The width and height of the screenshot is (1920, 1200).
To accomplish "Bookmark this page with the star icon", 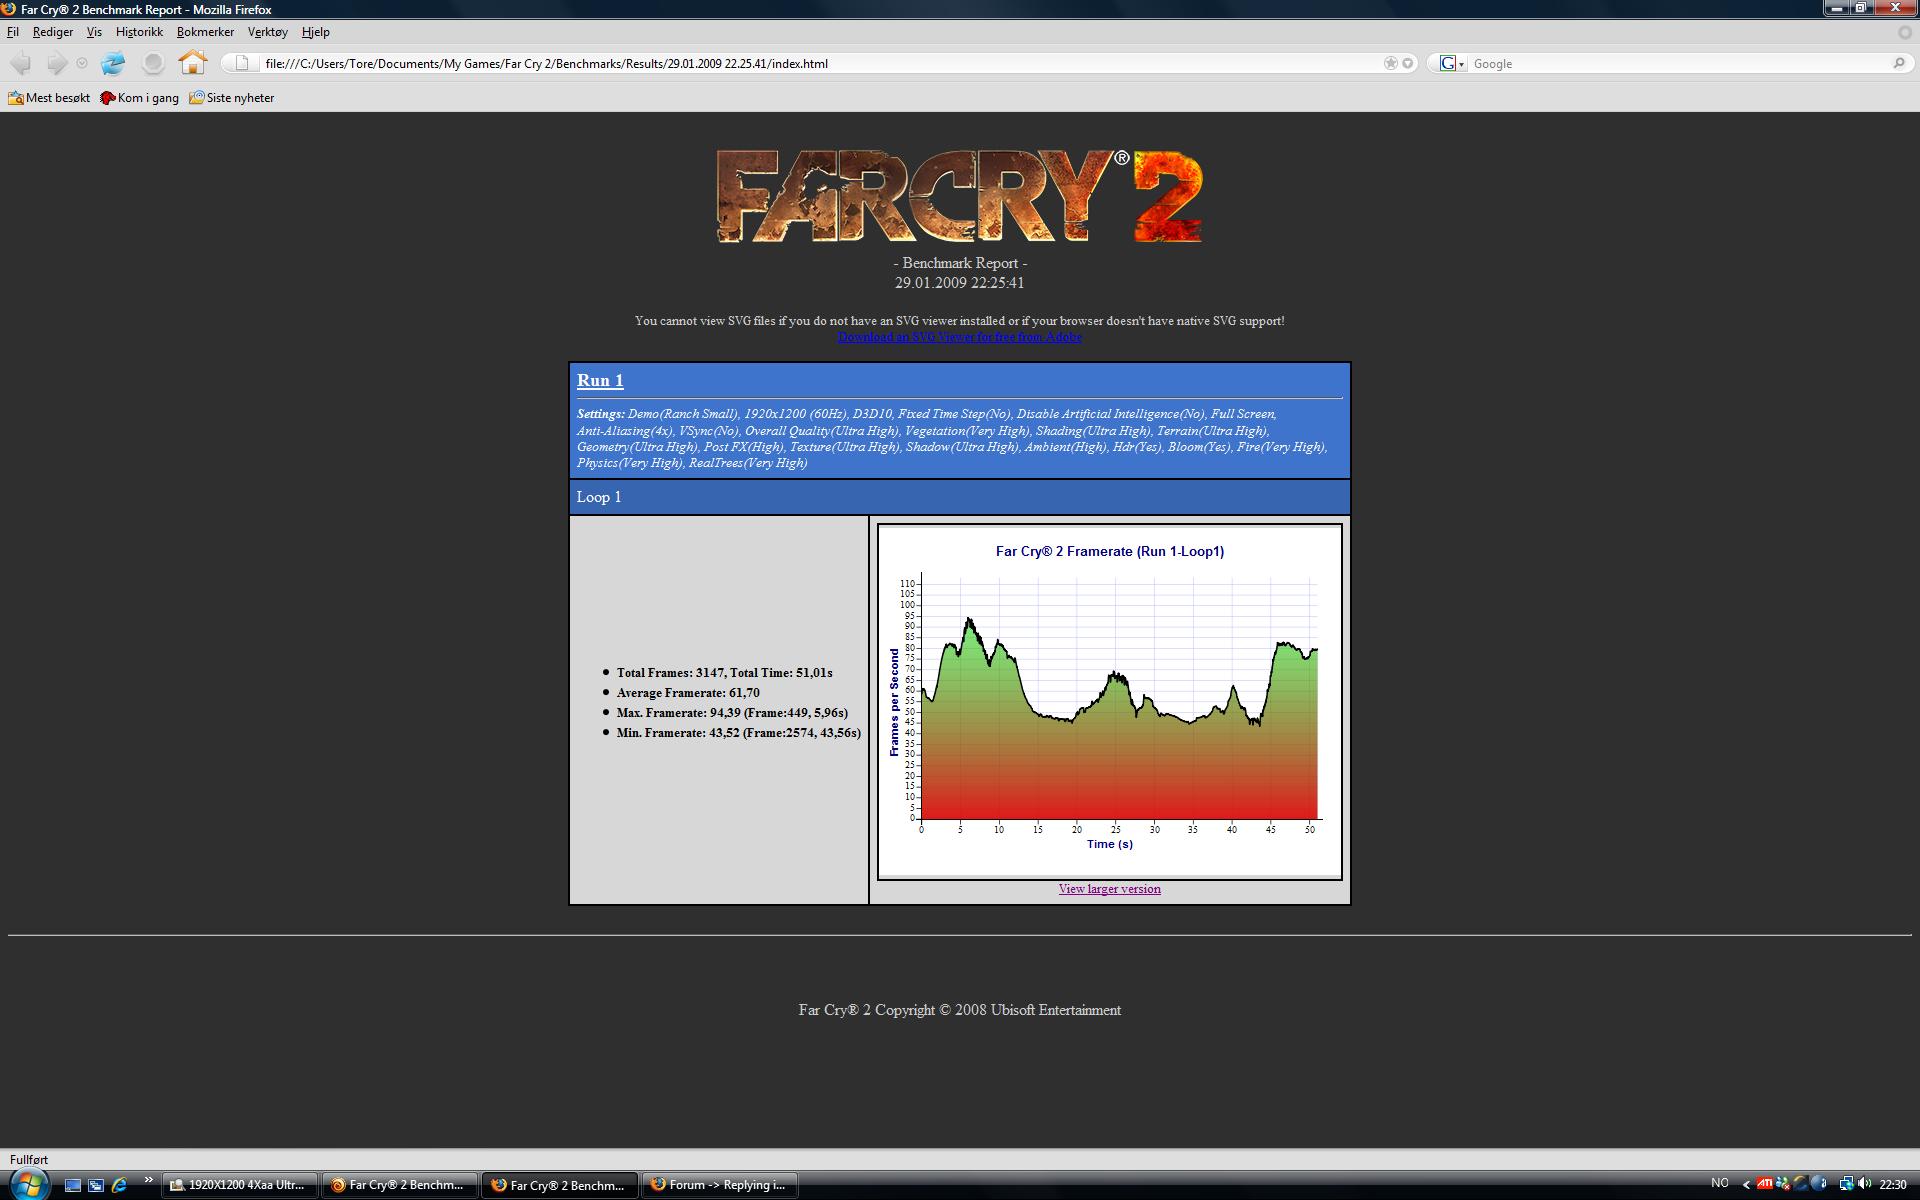I will coord(1390,63).
